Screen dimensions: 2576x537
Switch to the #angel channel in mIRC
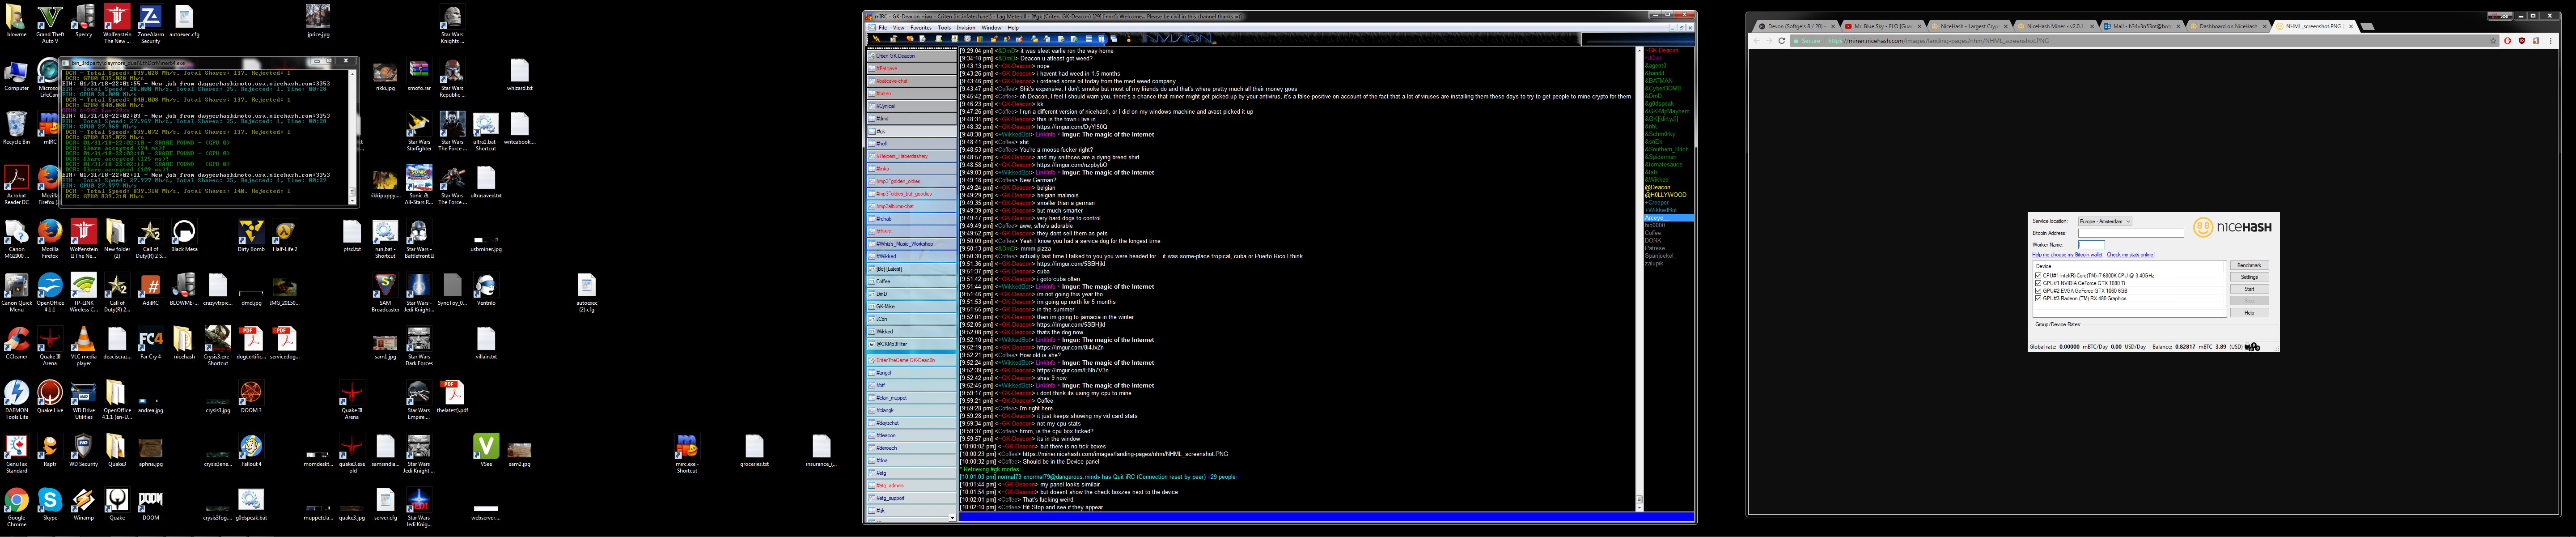click(911, 373)
